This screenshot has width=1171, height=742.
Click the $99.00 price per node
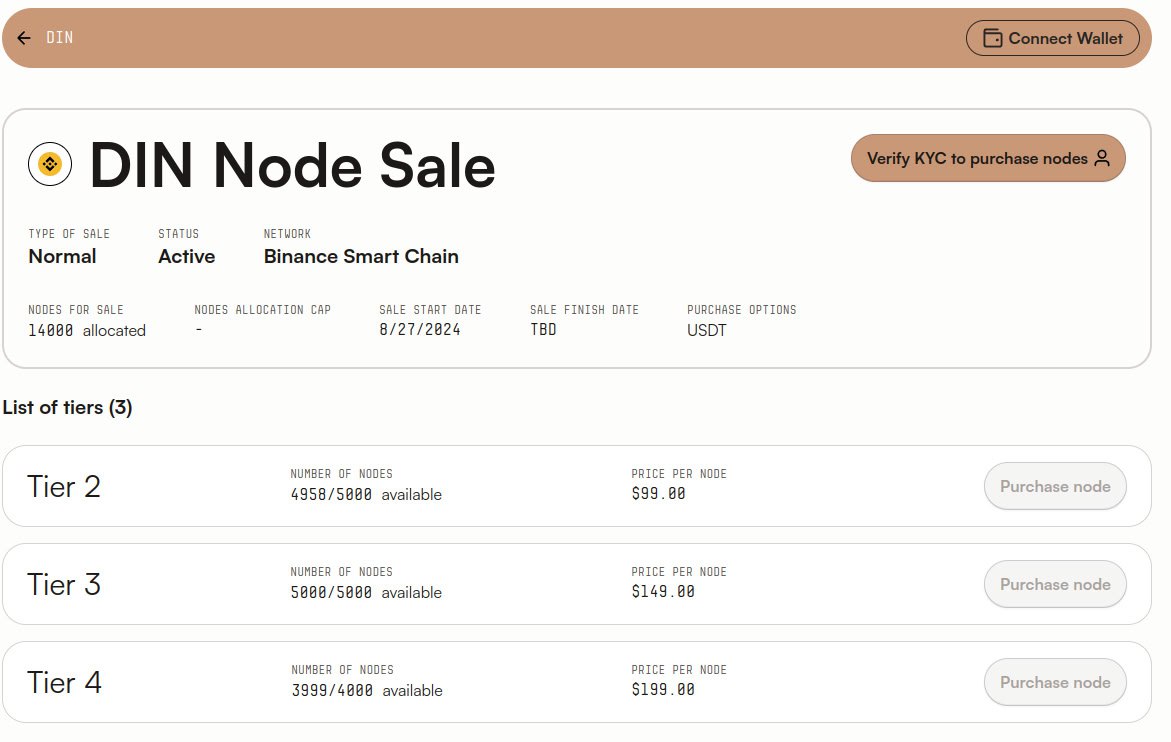click(x=659, y=494)
